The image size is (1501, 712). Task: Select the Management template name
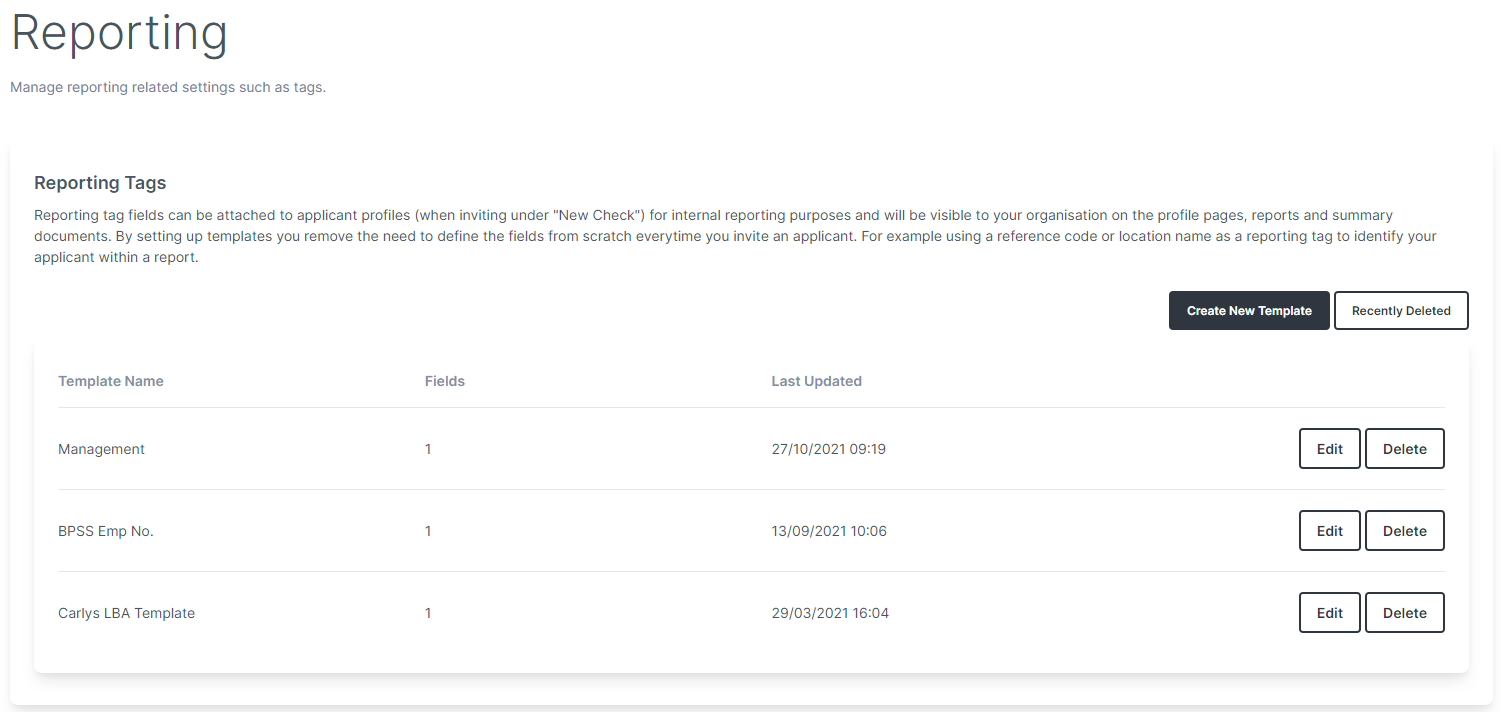[x=101, y=449]
